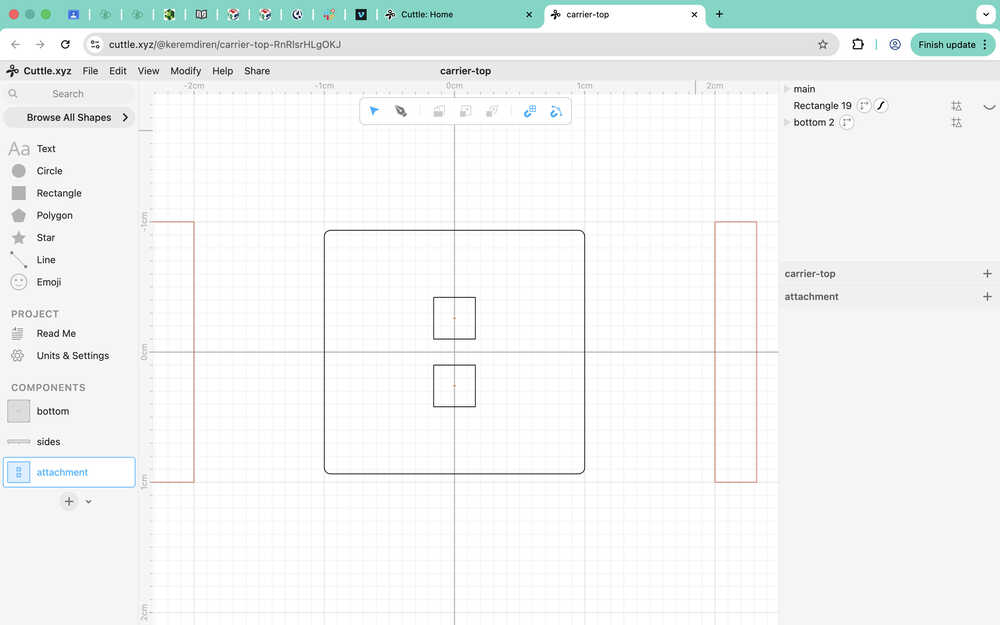Click the last greyed-out boolean toolbar icon
This screenshot has width=1000, height=625.
pyautogui.click(x=492, y=111)
